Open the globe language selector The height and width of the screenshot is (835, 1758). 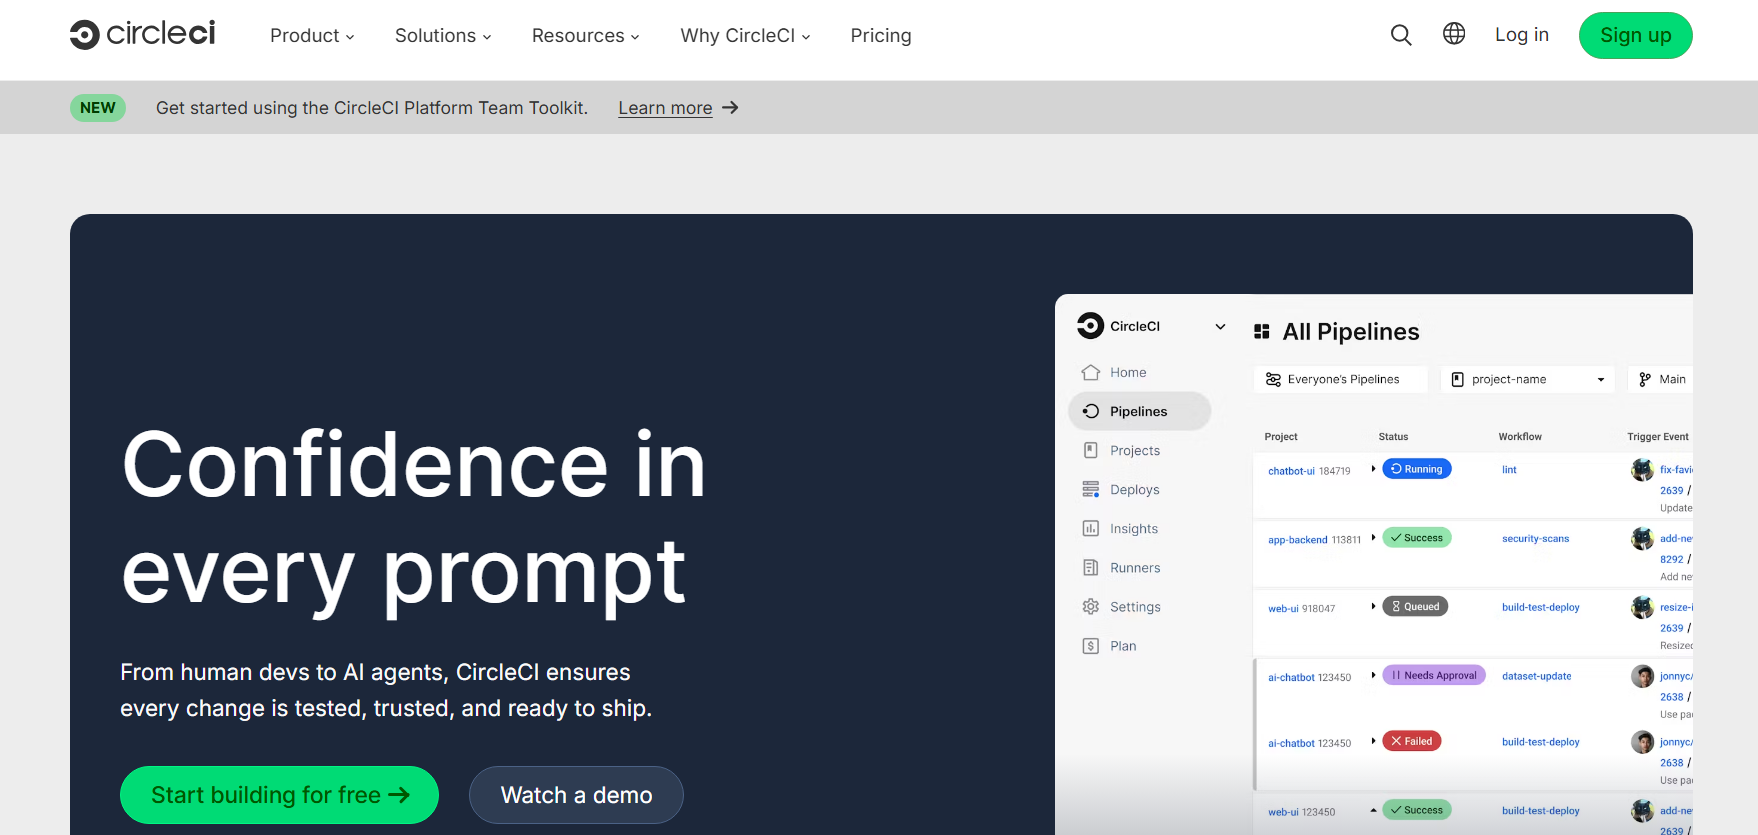click(1454, 34)
